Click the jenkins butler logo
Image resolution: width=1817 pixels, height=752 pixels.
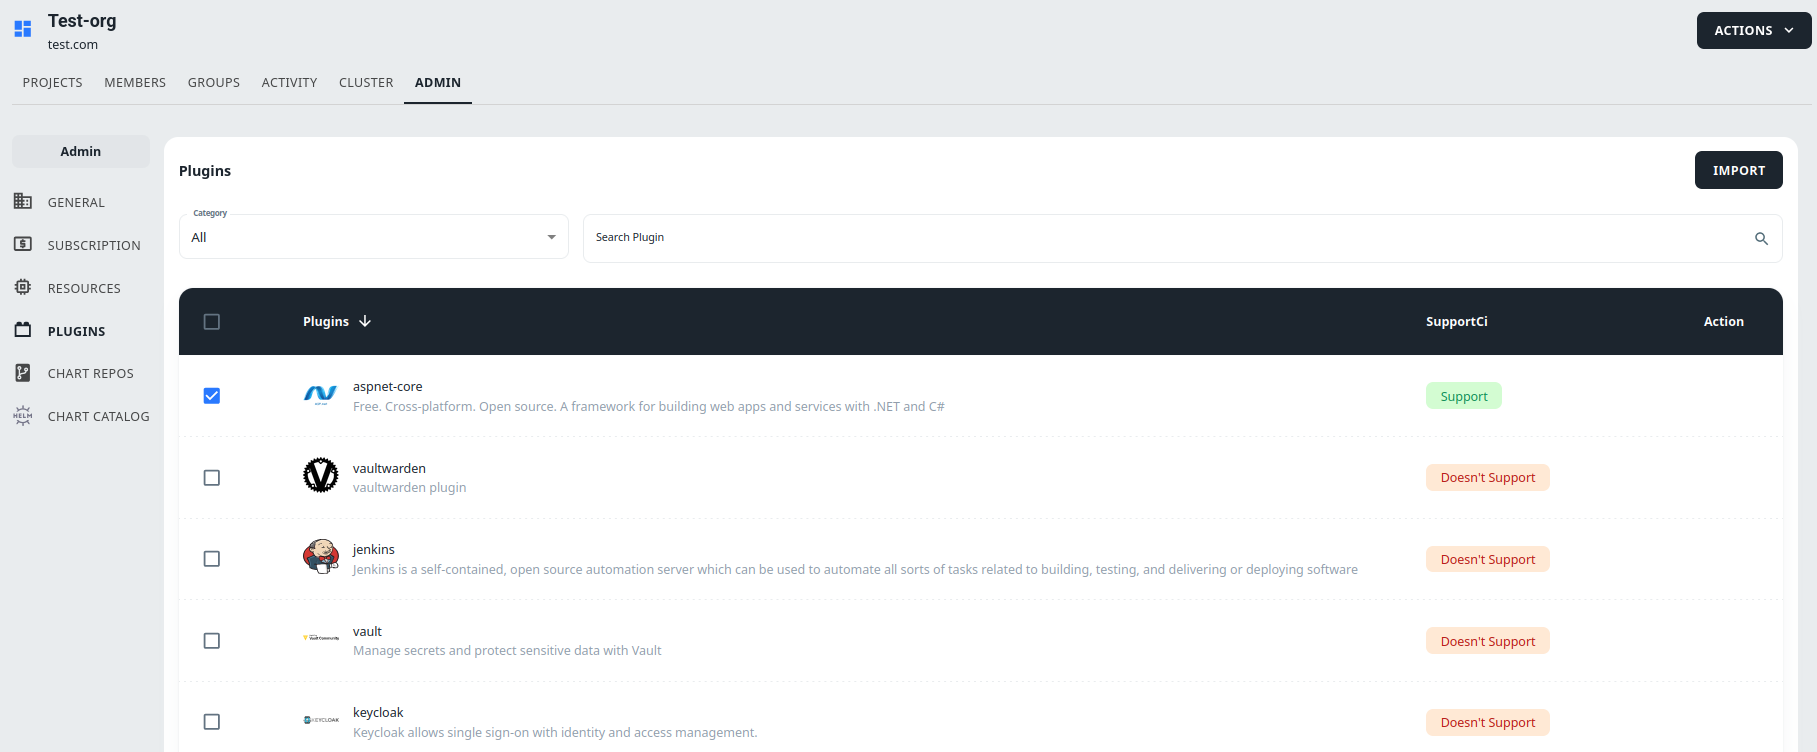(321, 556)
